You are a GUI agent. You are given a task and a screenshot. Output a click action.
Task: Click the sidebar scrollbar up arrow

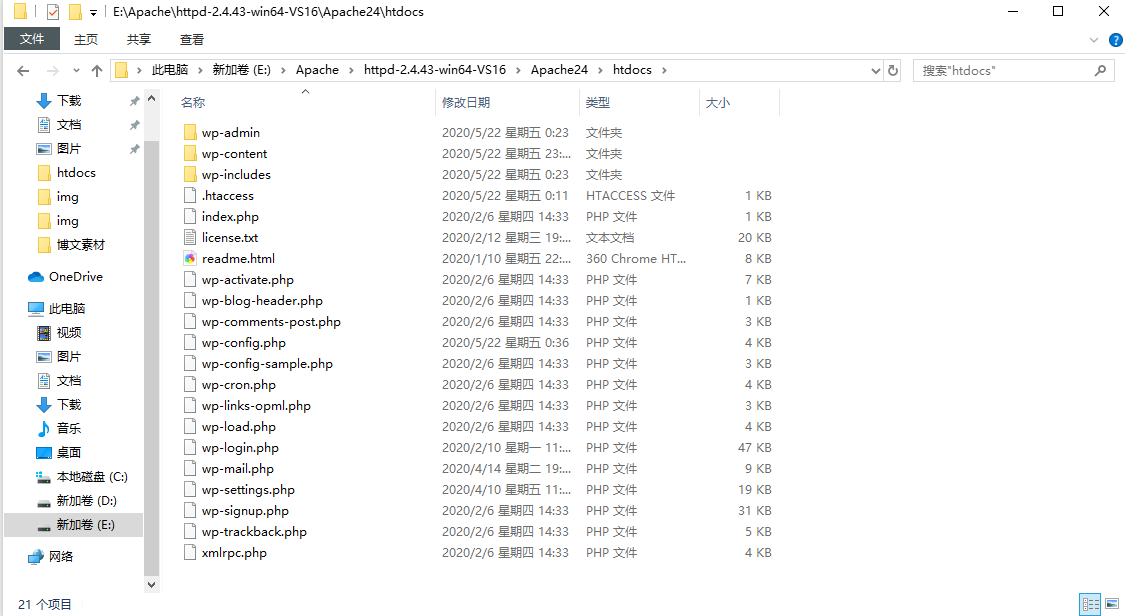151,98
